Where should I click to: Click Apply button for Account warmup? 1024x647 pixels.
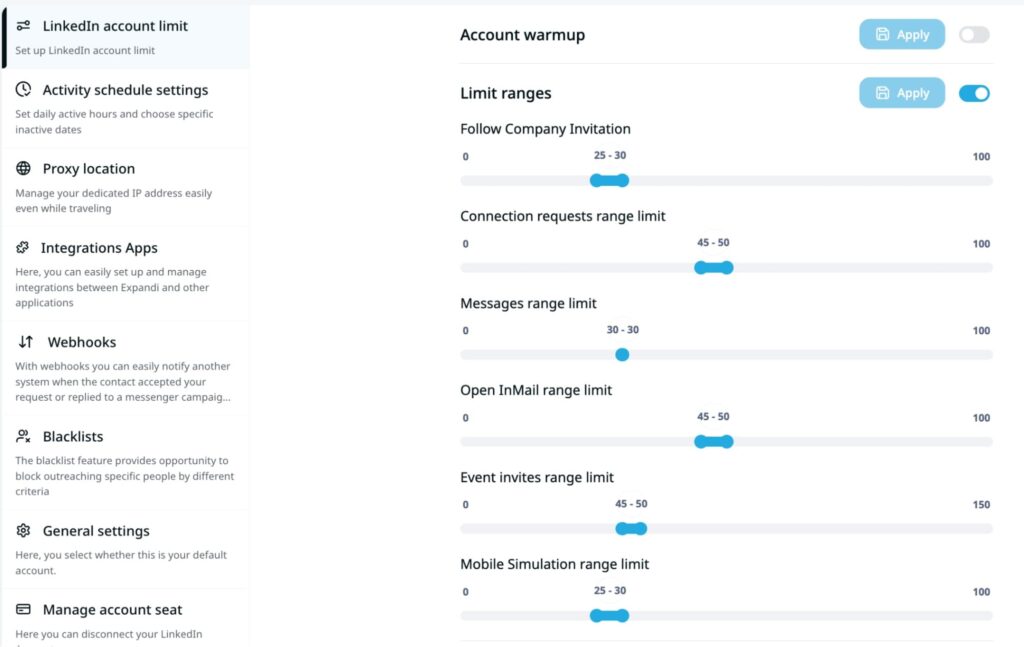coord(901,35)
